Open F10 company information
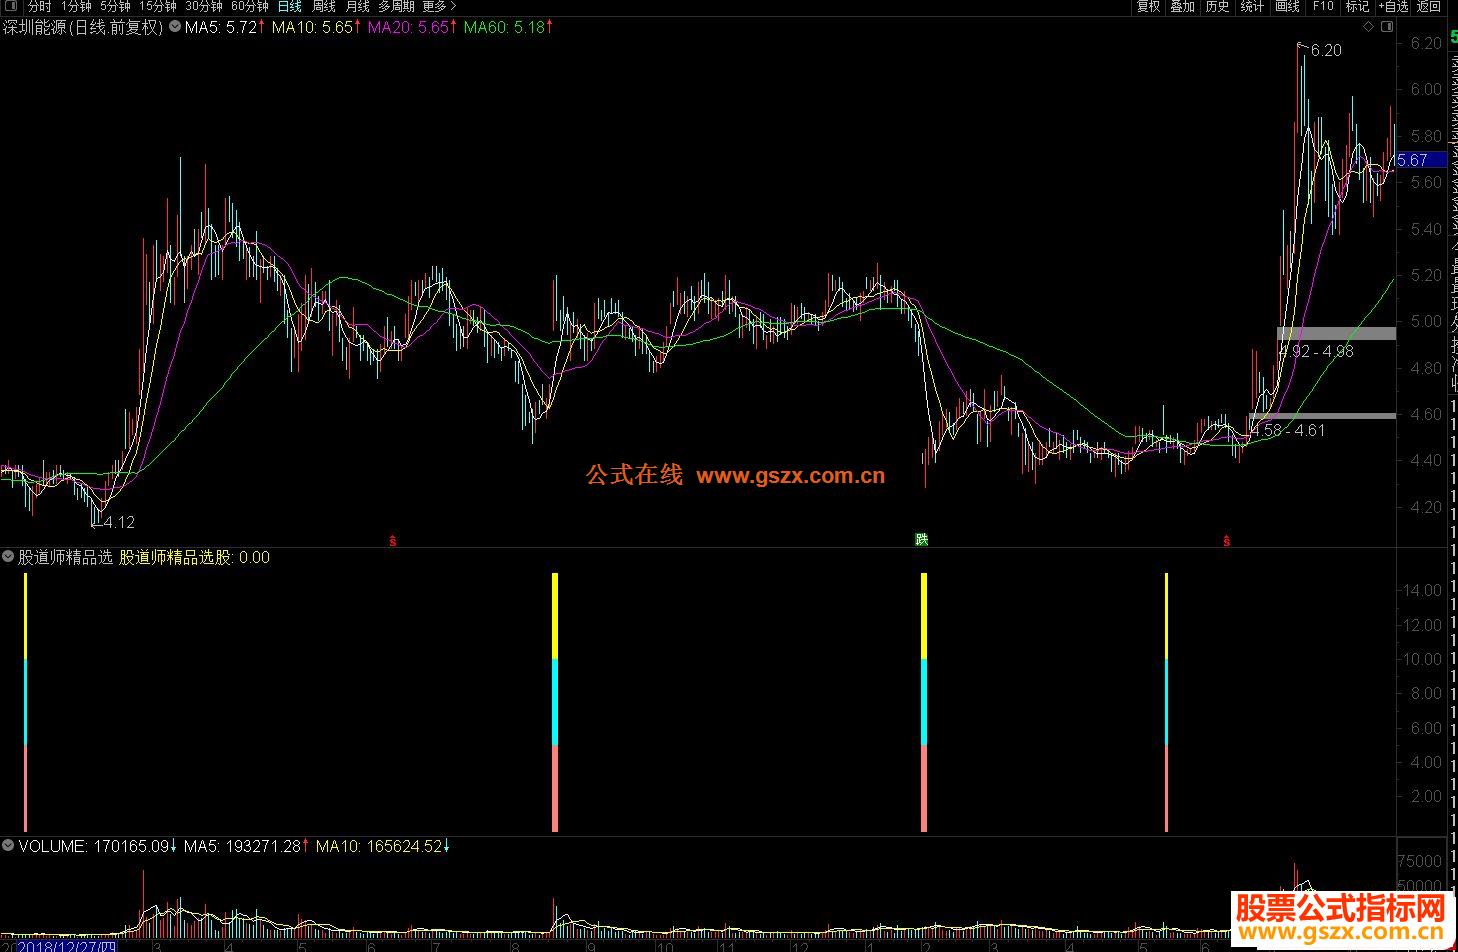 point(1322,6)
